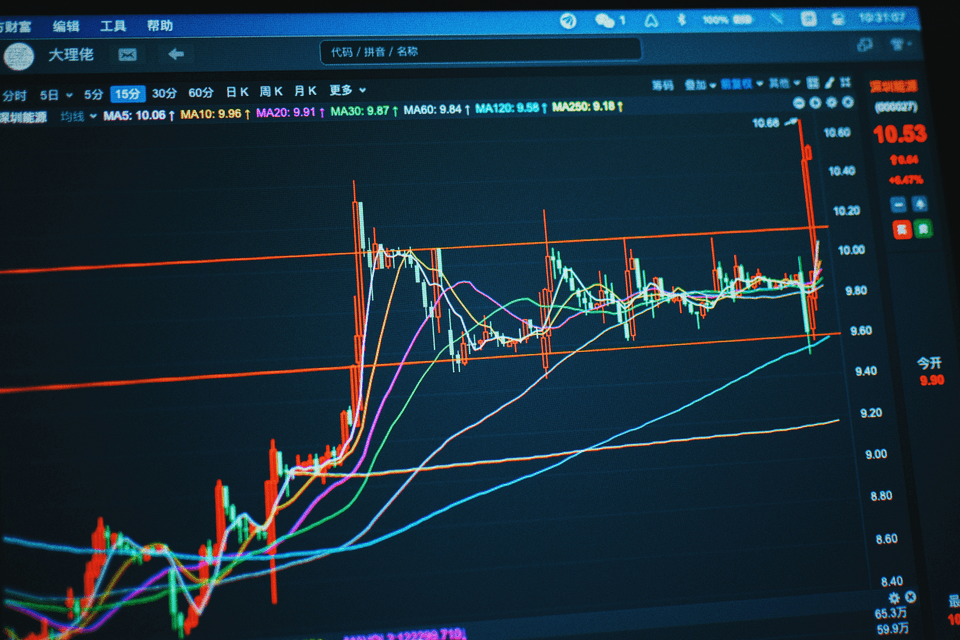This screenshot has height=640, width=960.
Task: Click the 代码/拼音/名称 search field
Action: 480,51
